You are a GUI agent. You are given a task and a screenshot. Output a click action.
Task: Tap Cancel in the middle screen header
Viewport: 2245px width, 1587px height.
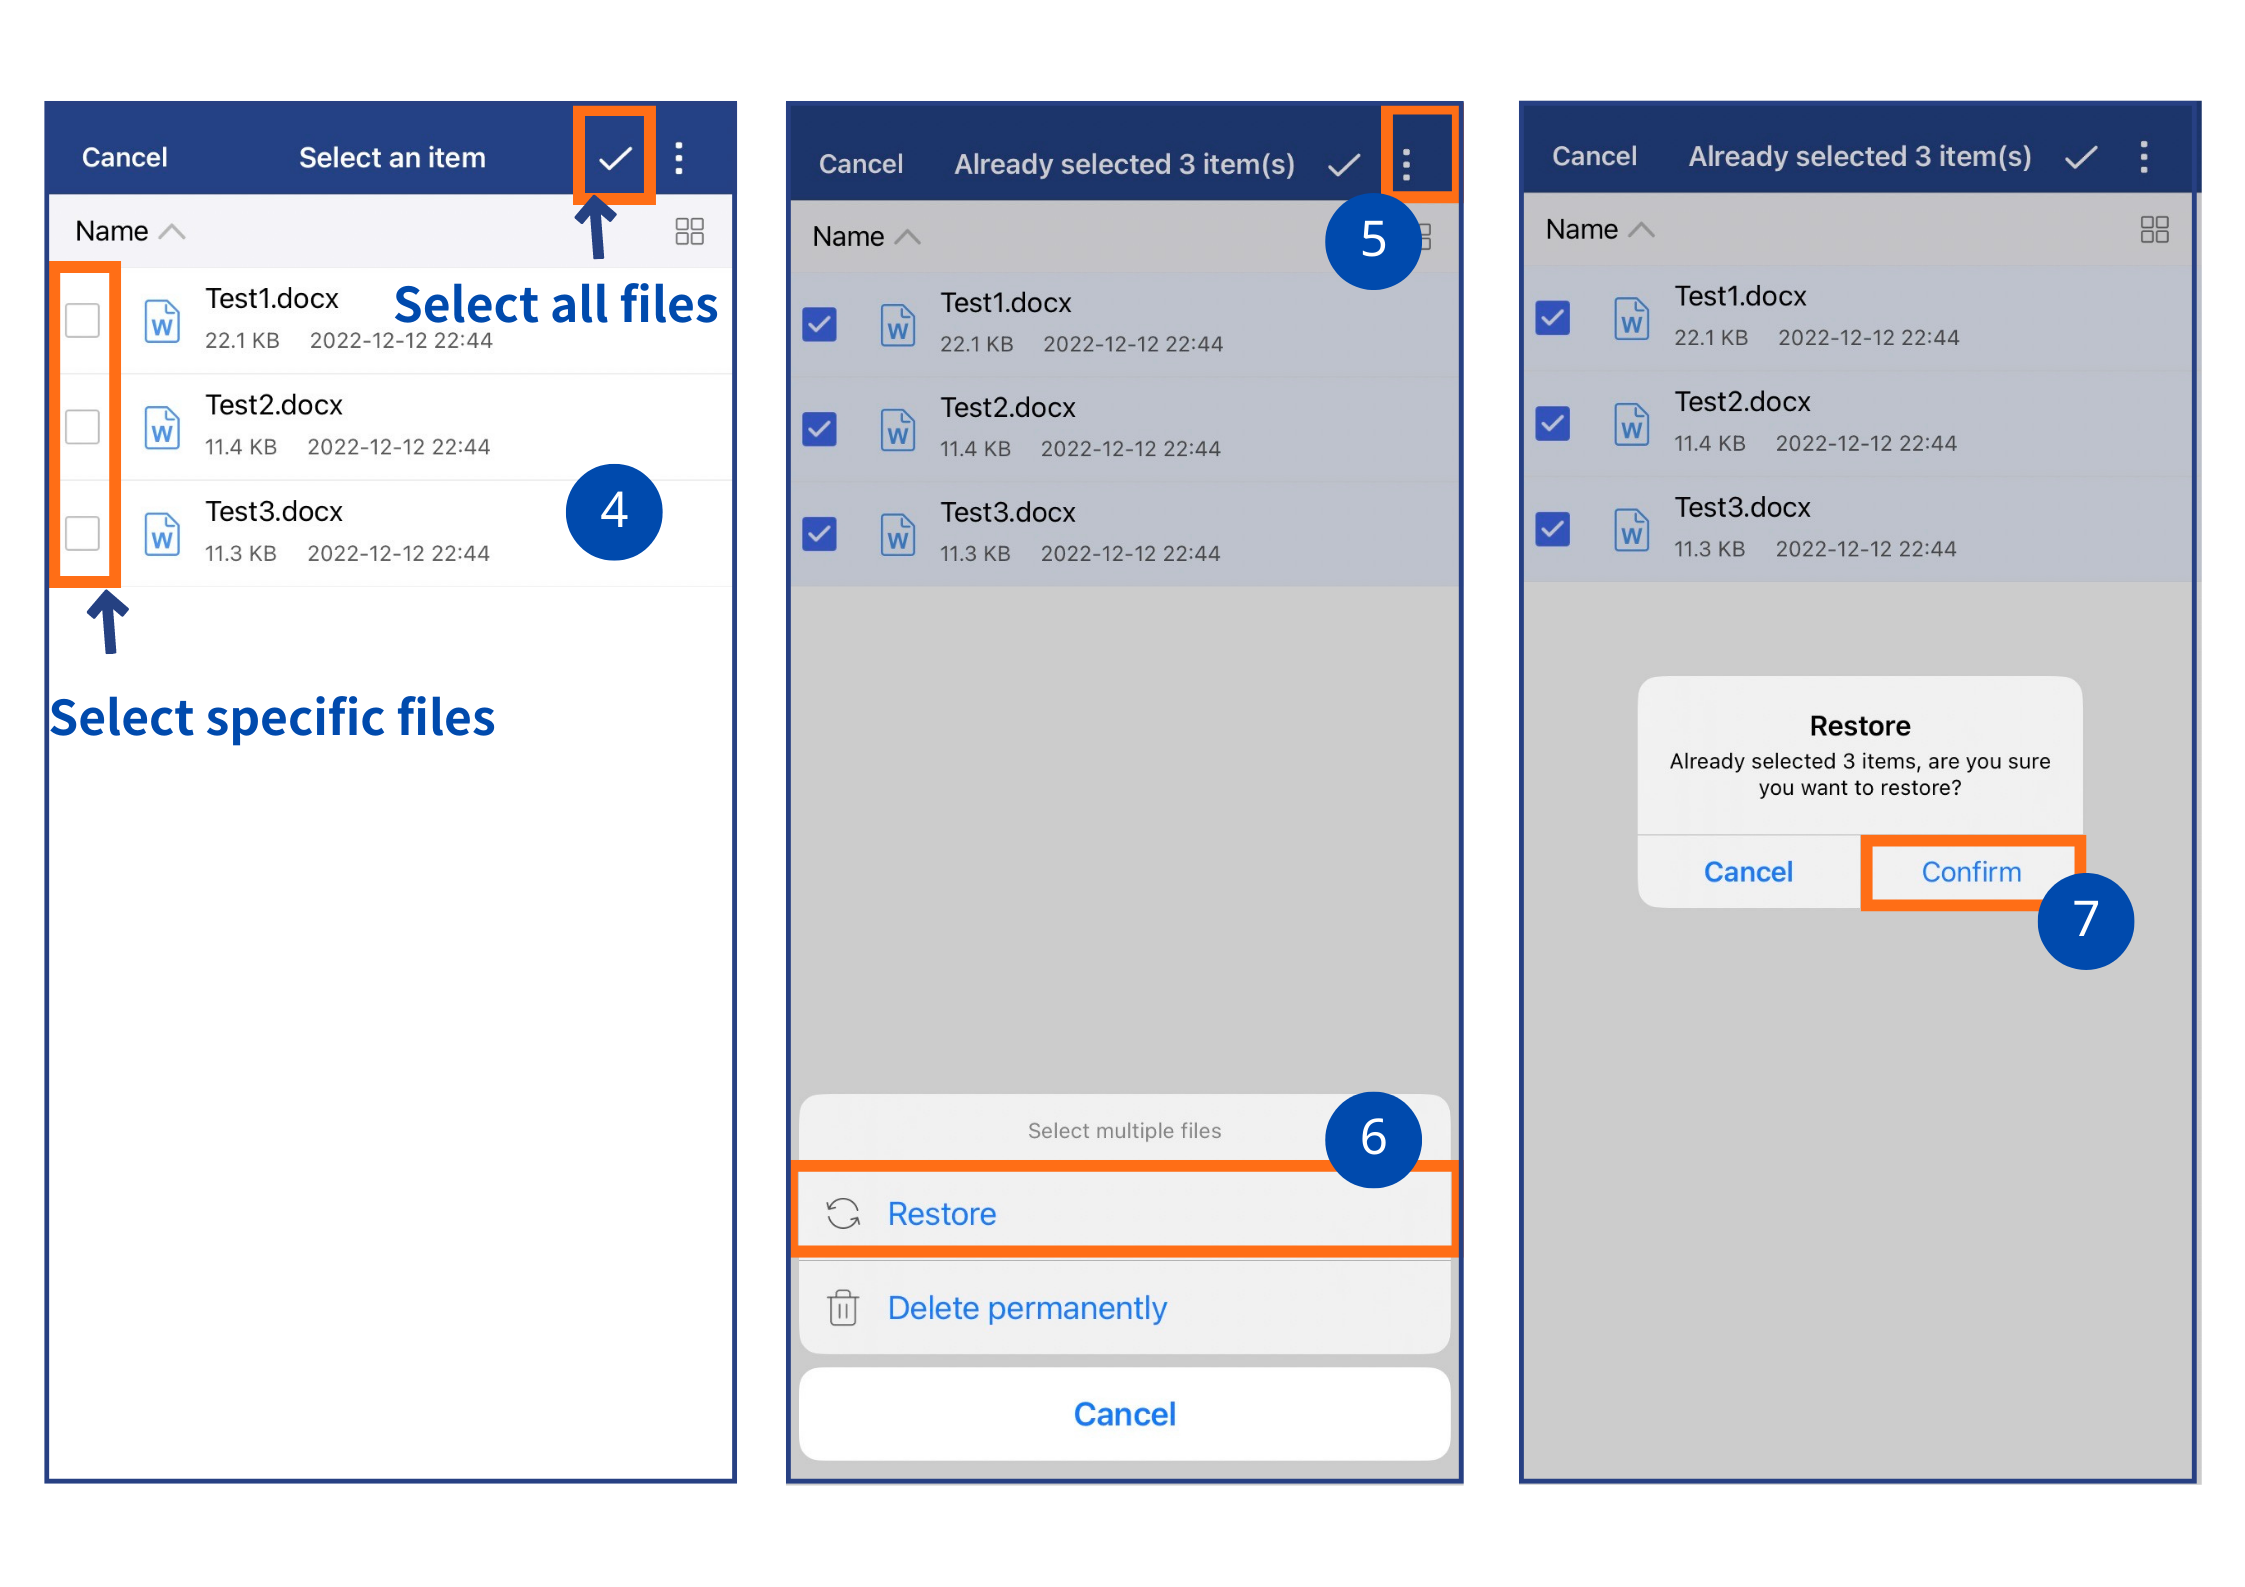[x=860, y=164]
